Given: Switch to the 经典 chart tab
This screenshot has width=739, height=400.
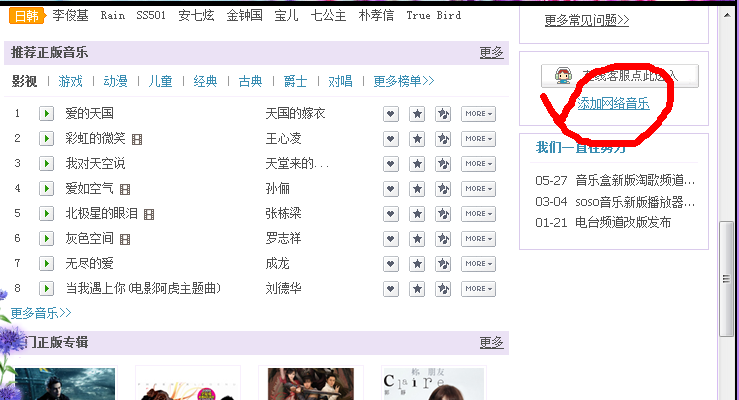Looking at the screenshot, I should (205, 81).
